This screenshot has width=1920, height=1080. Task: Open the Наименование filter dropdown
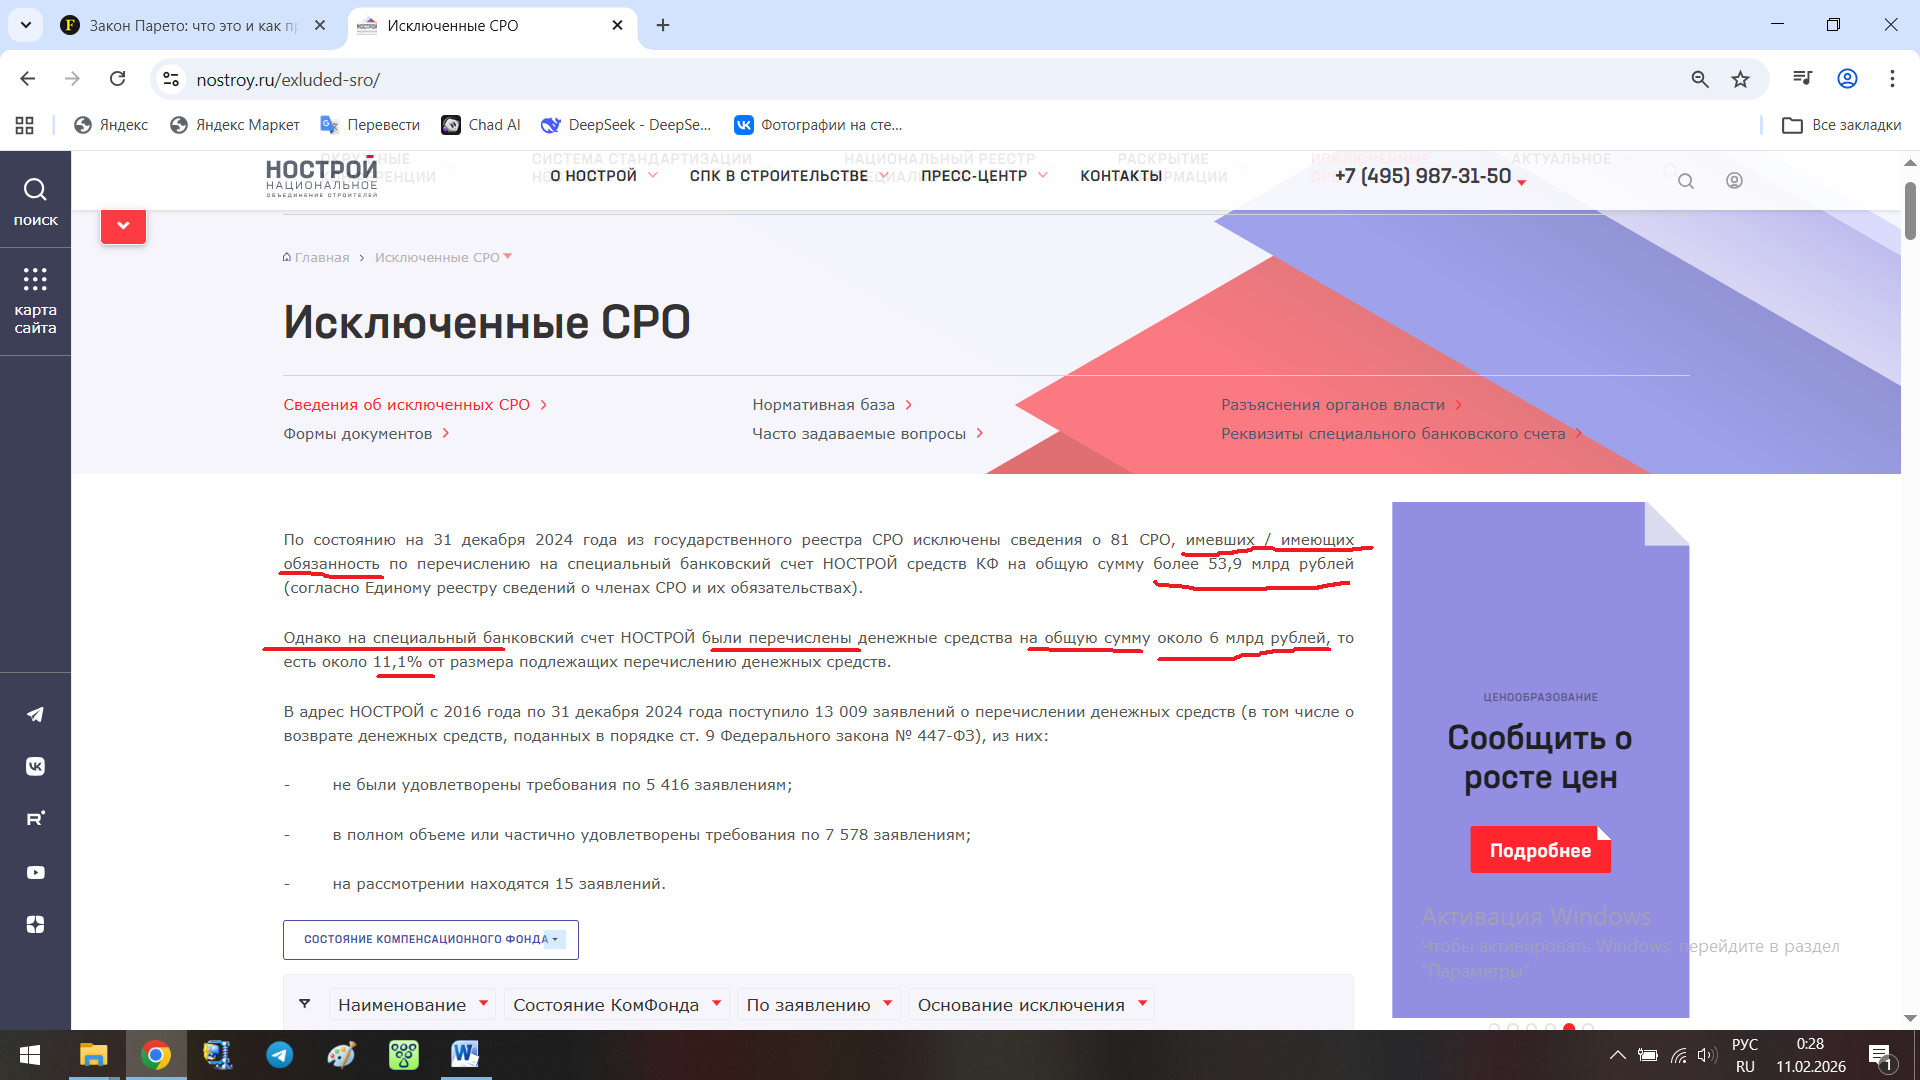point(412,1005)
